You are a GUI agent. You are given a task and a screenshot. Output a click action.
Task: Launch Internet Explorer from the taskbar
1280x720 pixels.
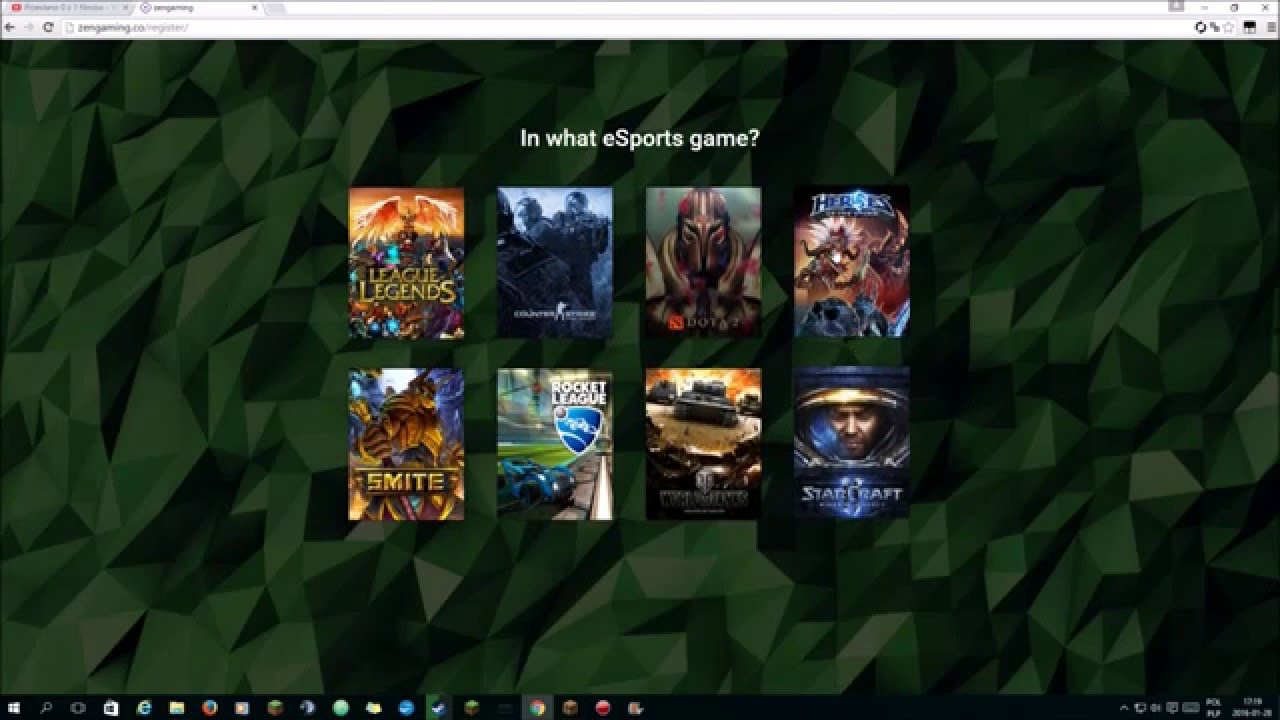pyautogui.click(x=144, y=707)
